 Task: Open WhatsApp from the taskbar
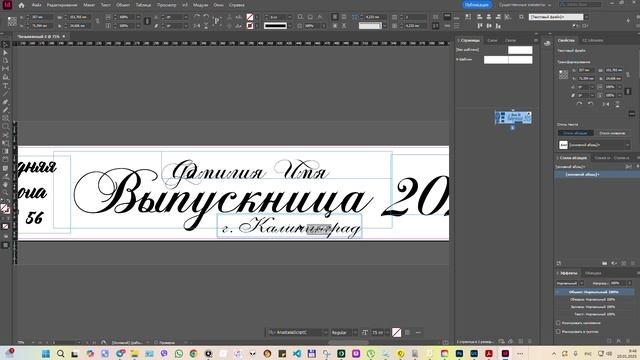(178, 353)
